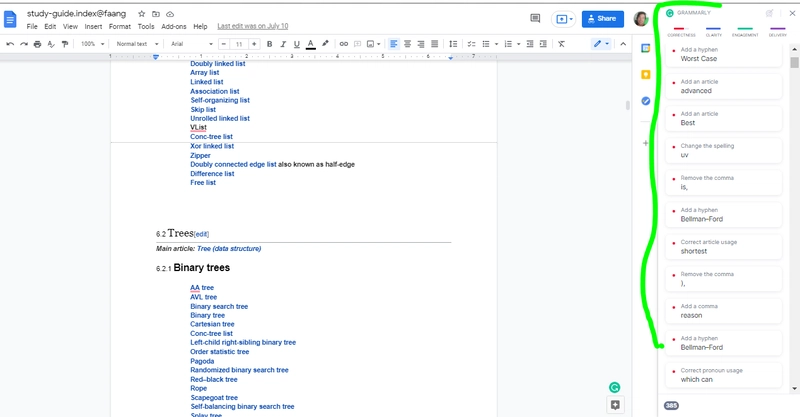Increase the paragraph indent

[x=543, y=44]
